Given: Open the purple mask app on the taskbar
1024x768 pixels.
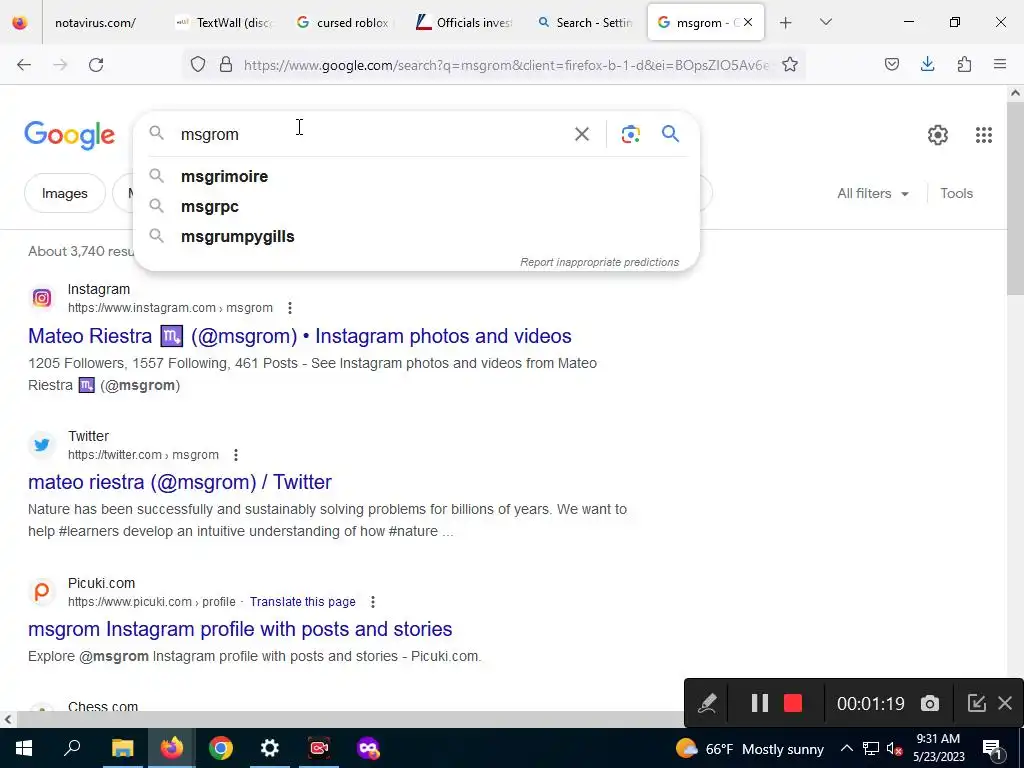Looking at the screenshot, I should [x=368, y=748].
